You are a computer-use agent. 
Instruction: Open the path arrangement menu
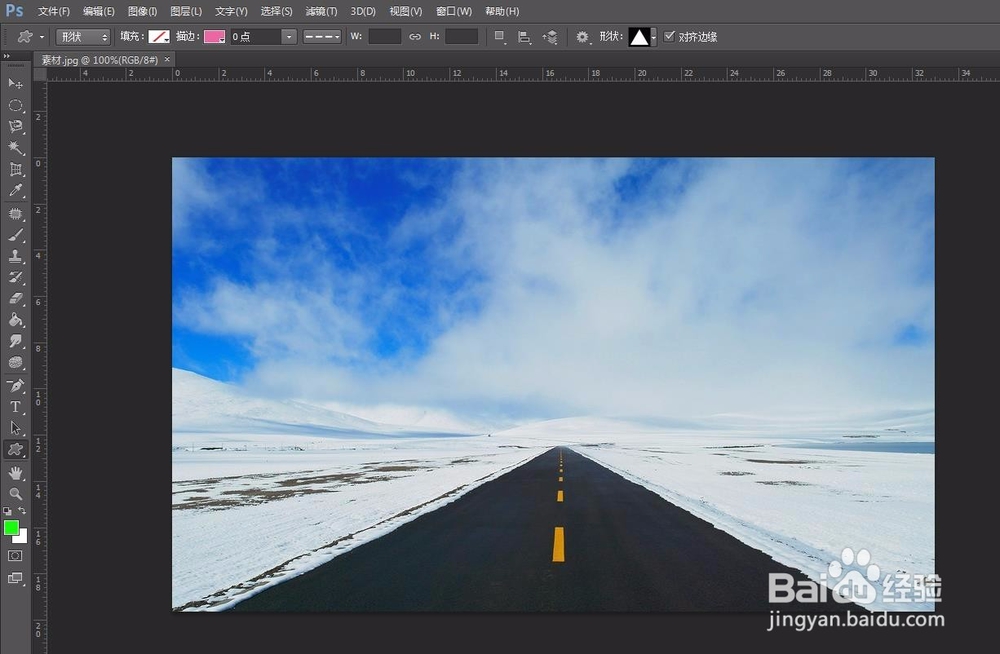(550, 37)
